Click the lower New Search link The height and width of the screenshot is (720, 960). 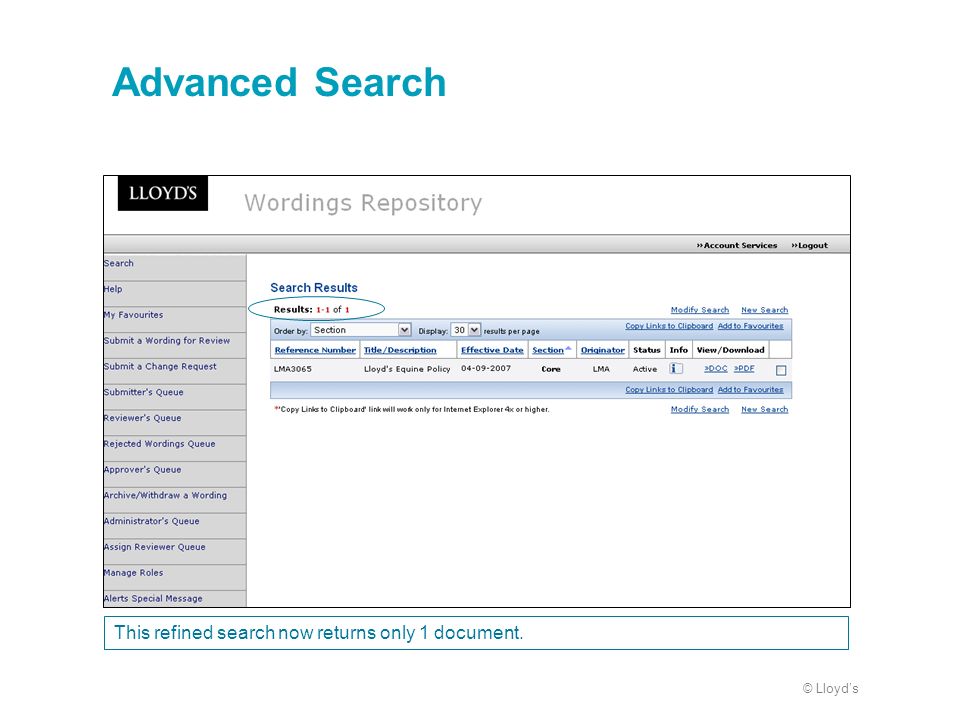pyautogui.click(x=765, y=409)
